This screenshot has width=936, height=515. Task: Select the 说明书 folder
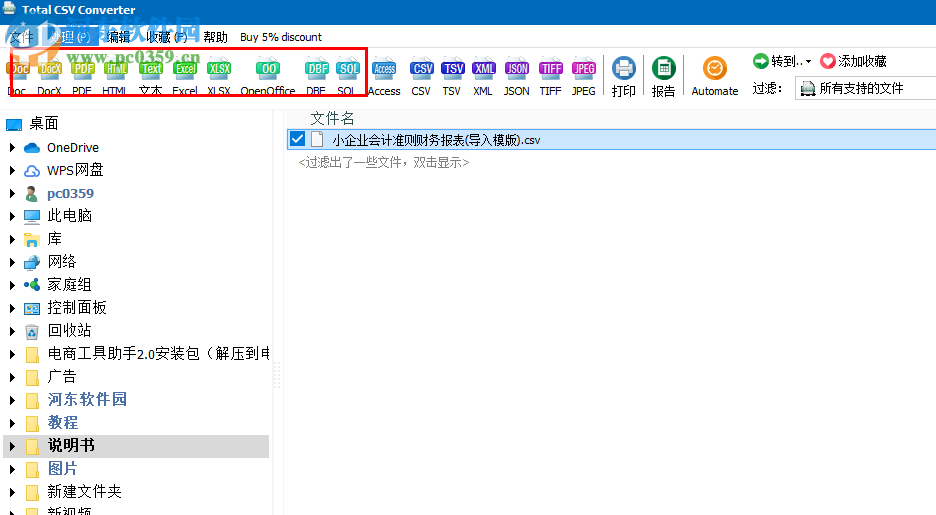[71, 445]
